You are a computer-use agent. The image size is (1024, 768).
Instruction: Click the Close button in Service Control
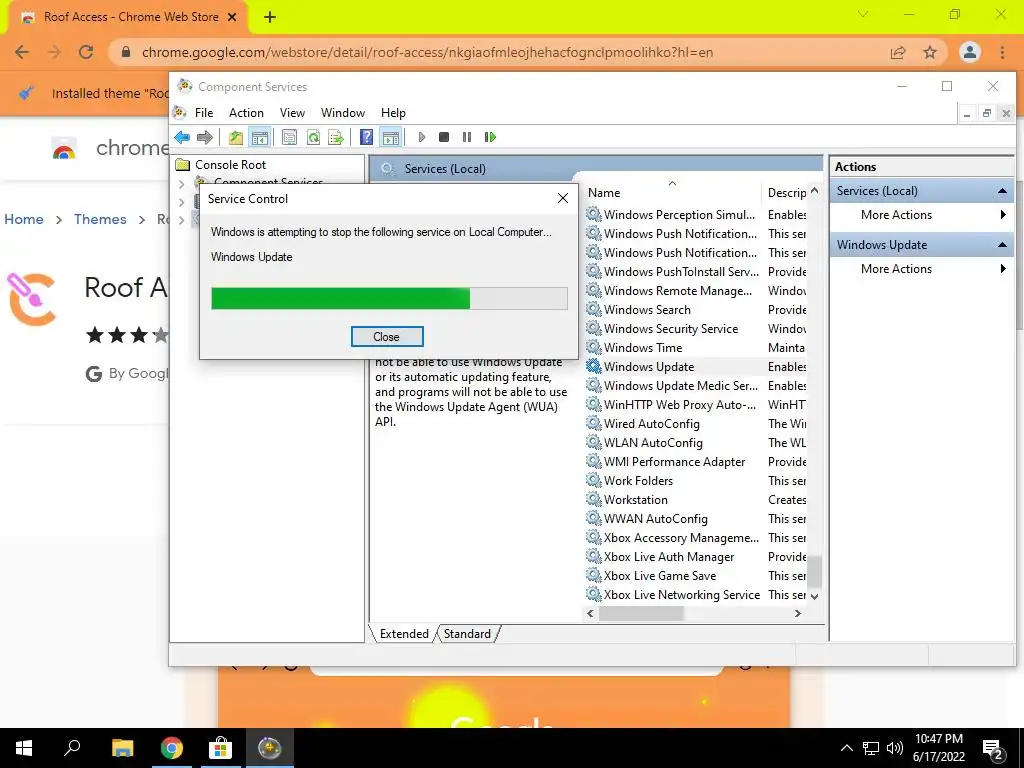(x=387, y=337)
